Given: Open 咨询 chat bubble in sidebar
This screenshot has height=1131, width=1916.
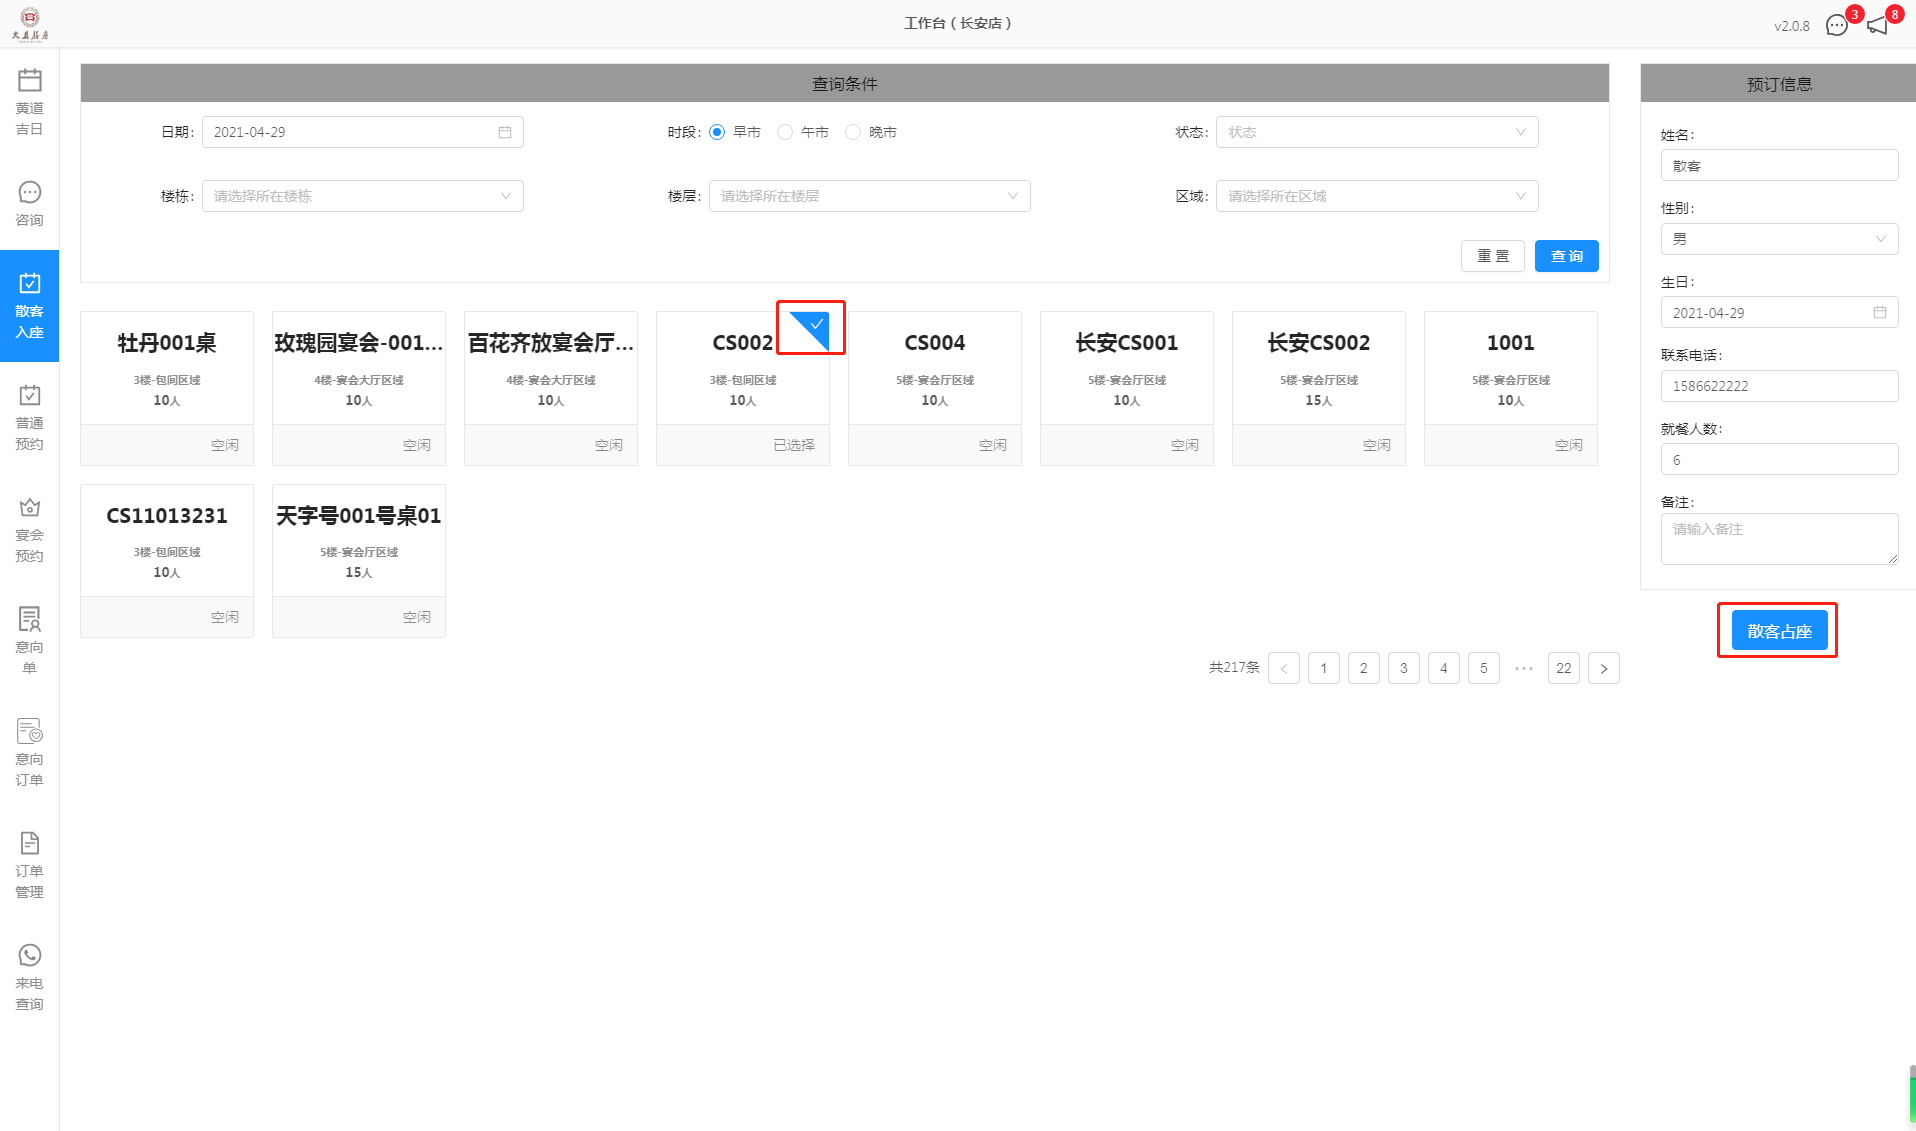Looking at the screenshot, I should pos(29,204).
